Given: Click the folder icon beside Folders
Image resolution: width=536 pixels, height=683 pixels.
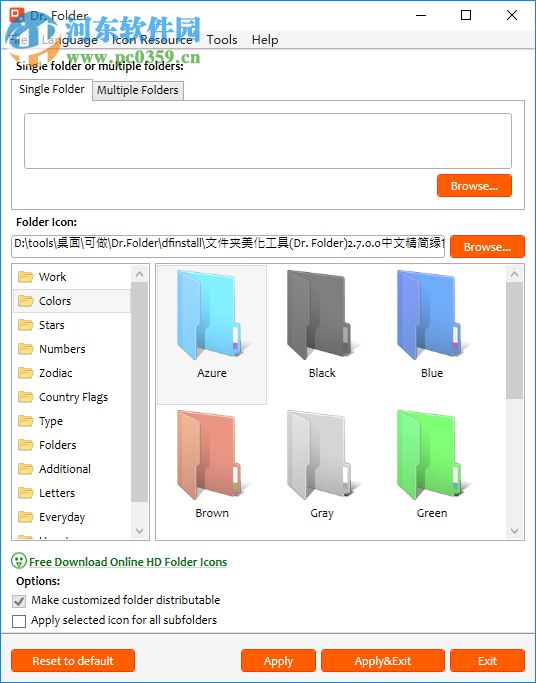Looking at the screenshot, I should point(26,445).
